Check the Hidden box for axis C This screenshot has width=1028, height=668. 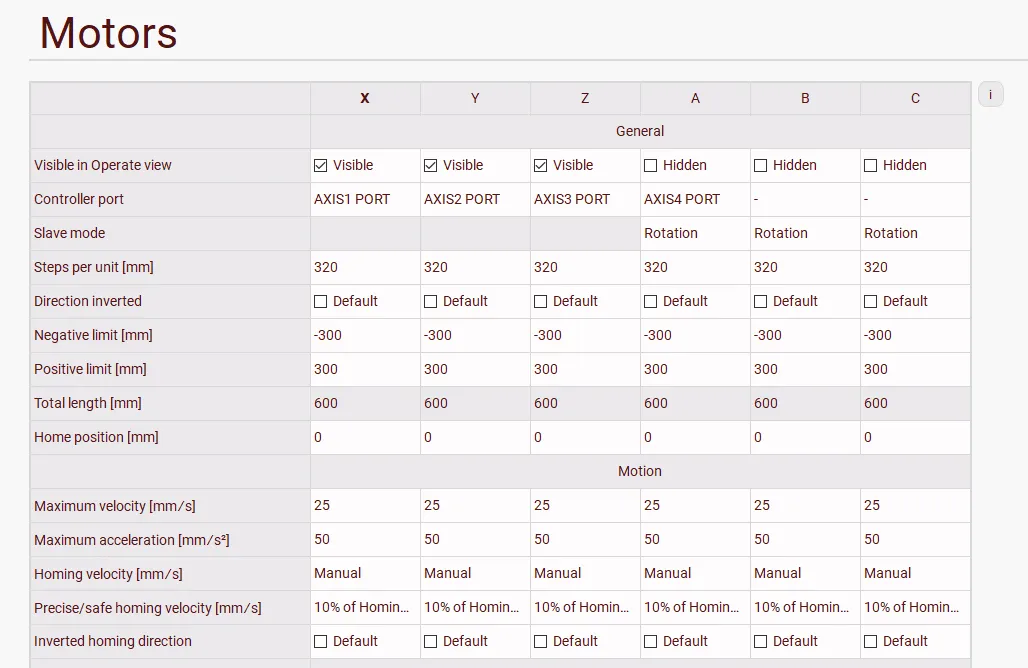click(x=871, y=166)
